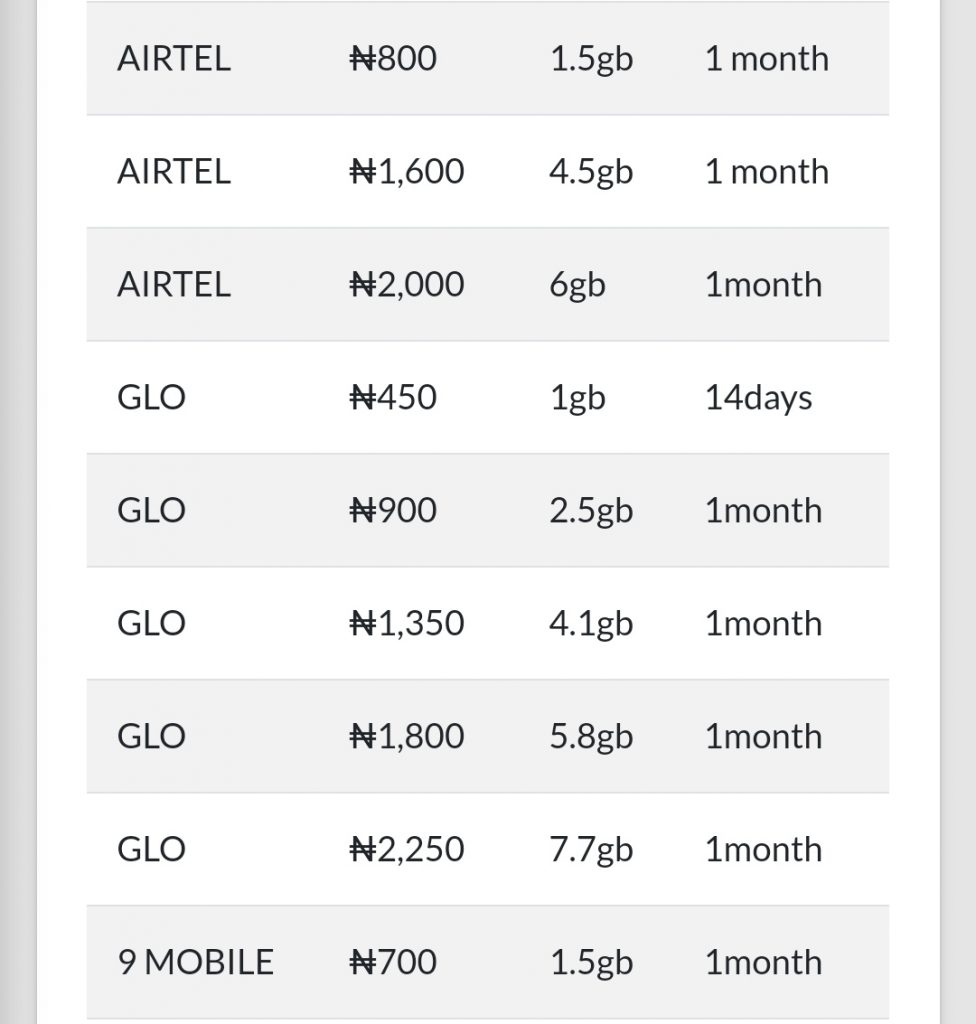This screenshot has height=1024, width=976.
Task: Select the ₦1,600 price in the Airtel row
Action: pos(407,172)
